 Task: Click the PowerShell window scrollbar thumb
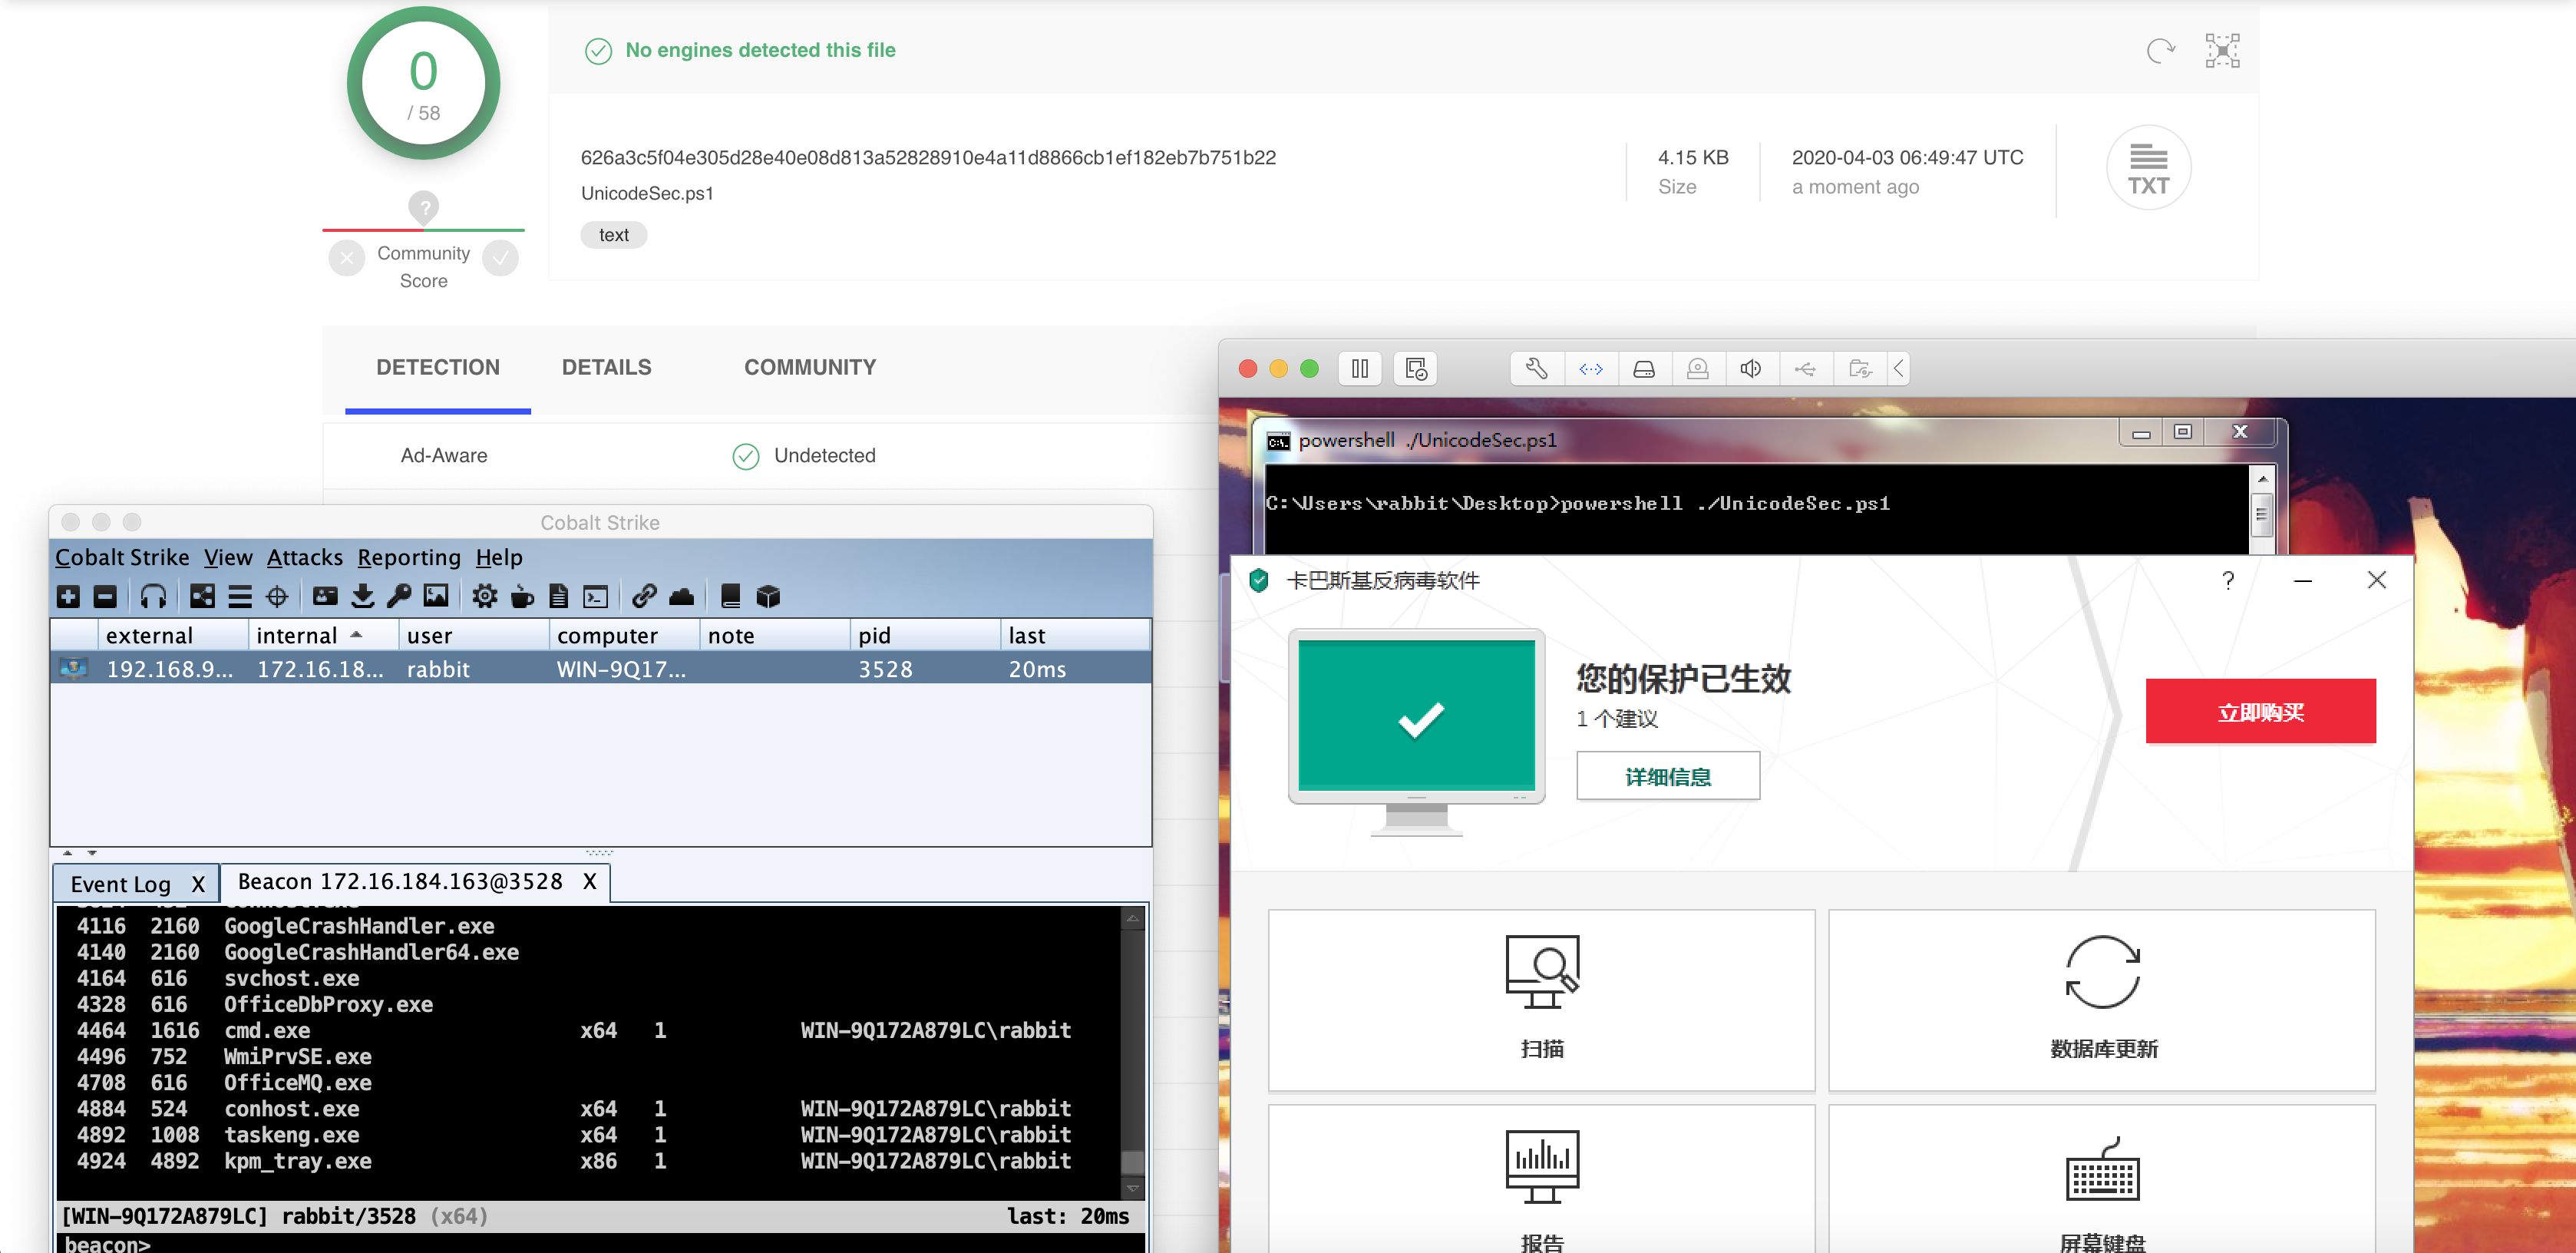click(x=2261, y=516)
